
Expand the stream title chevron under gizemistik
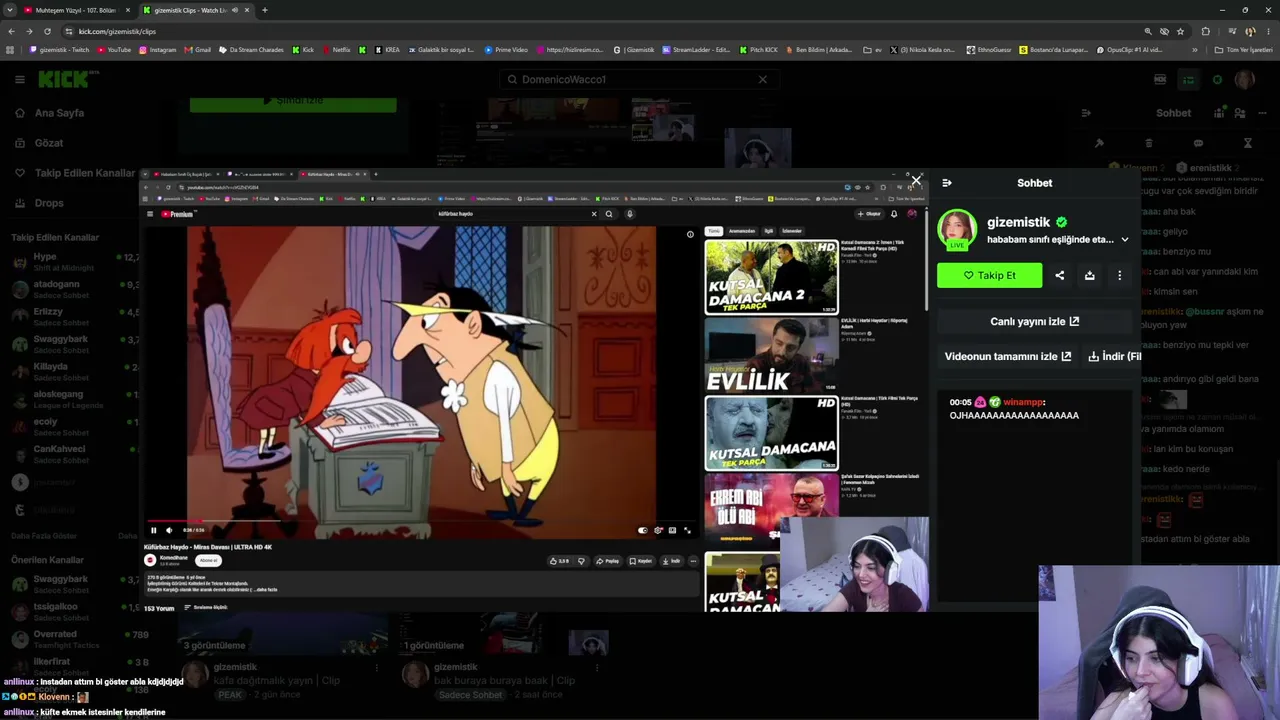click(x=1125, y=240)
